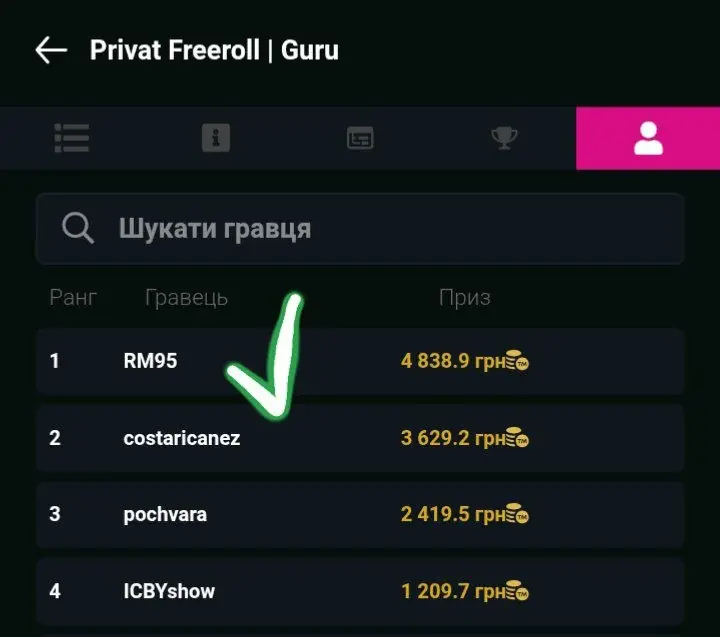
Task: Click coin icon next to 1 209.7 грн
Action: point(516,591)
